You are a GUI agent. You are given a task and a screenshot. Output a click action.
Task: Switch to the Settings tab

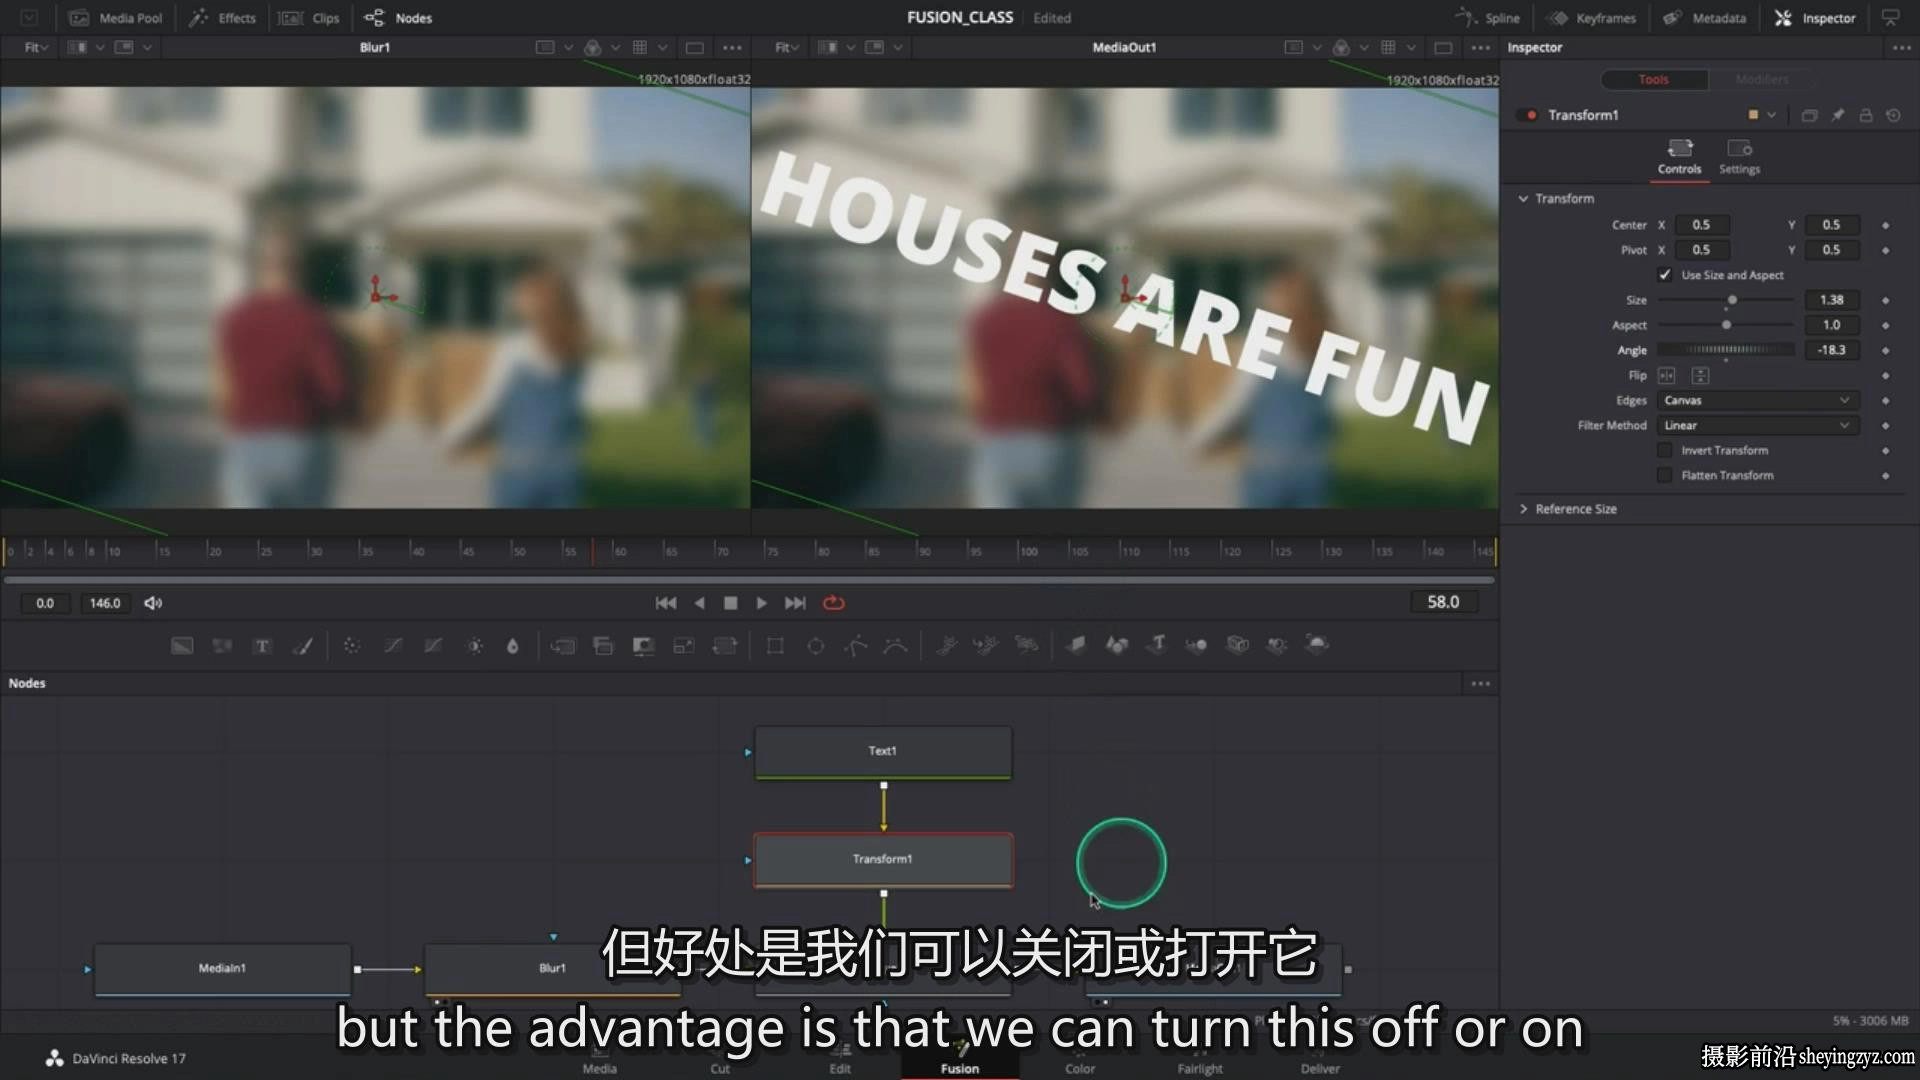(1740, 157)
